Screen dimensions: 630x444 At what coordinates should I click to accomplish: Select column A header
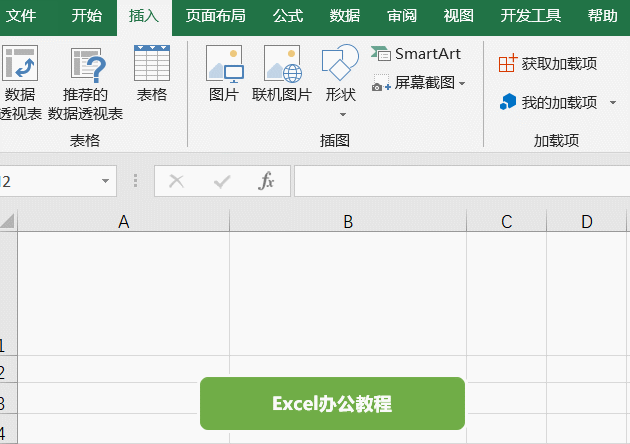124,221
